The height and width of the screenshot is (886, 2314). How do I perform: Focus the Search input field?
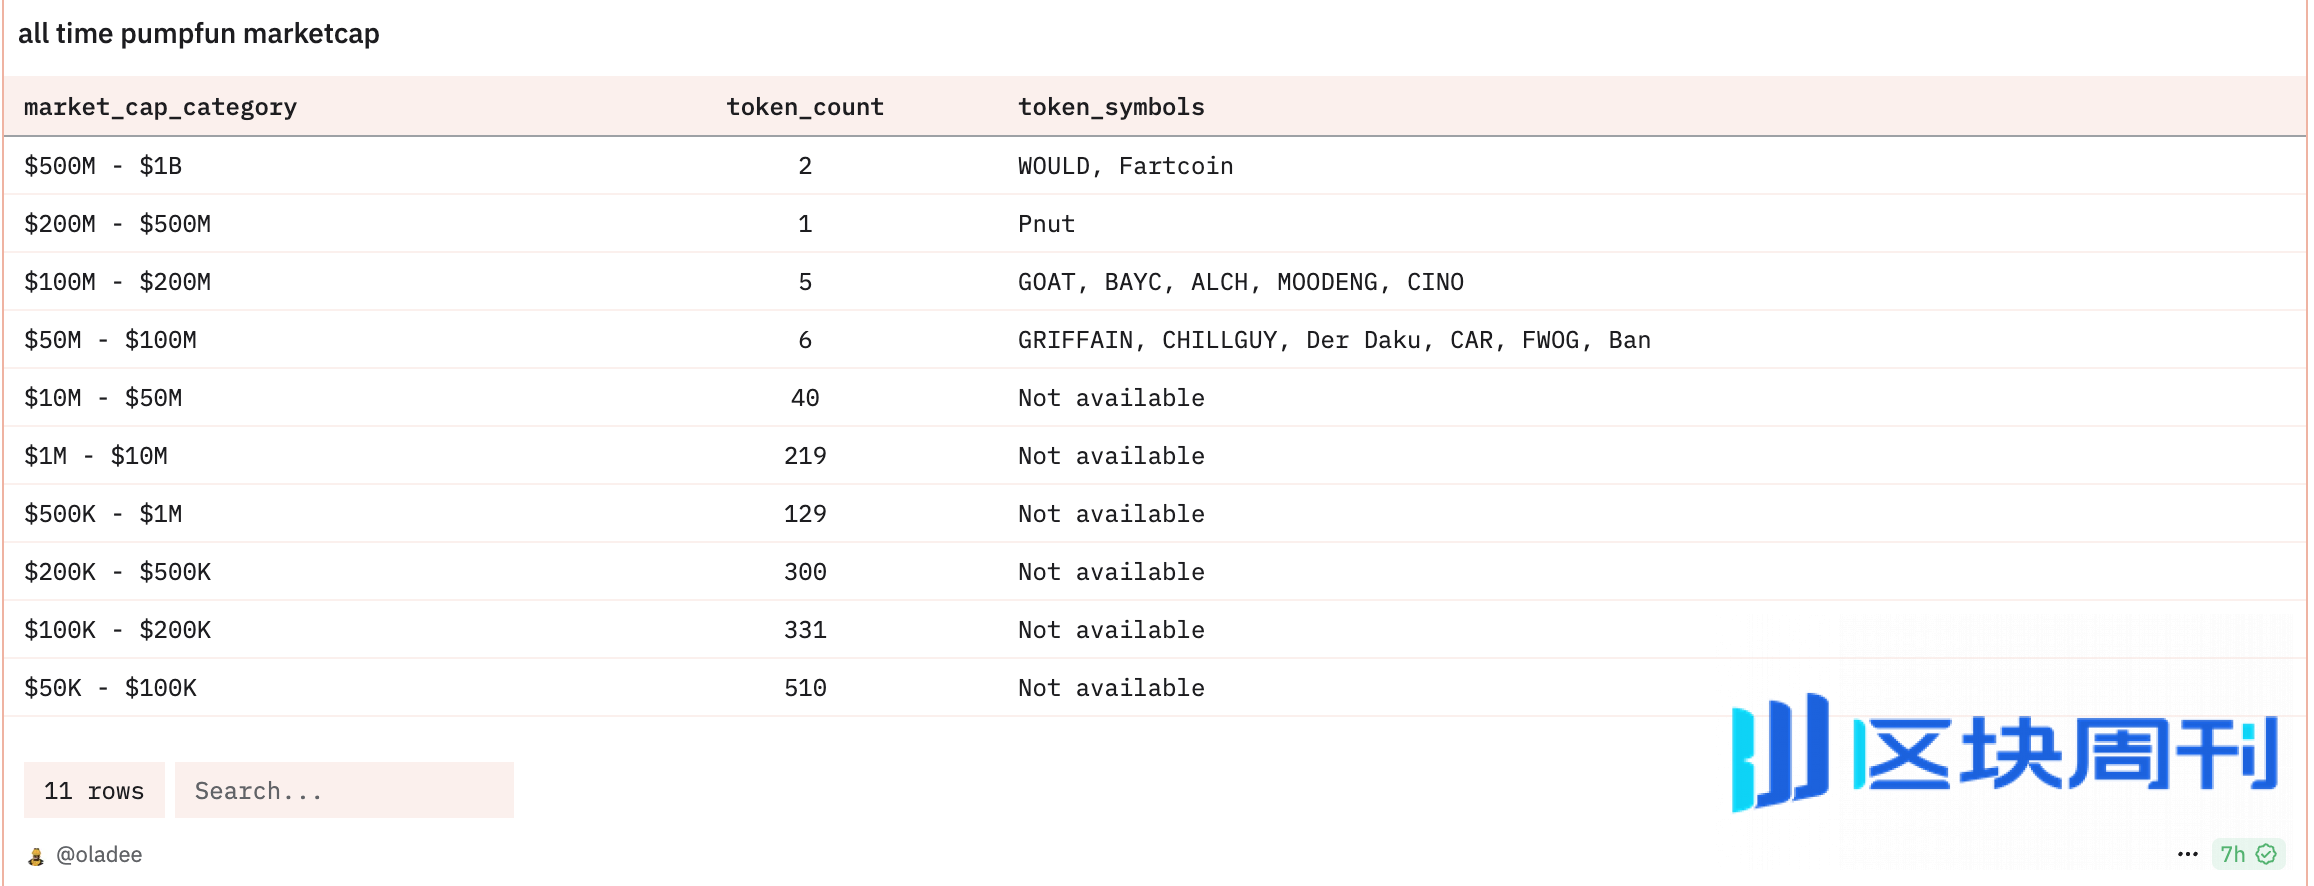pyautogui.click(x=343, y=791)
